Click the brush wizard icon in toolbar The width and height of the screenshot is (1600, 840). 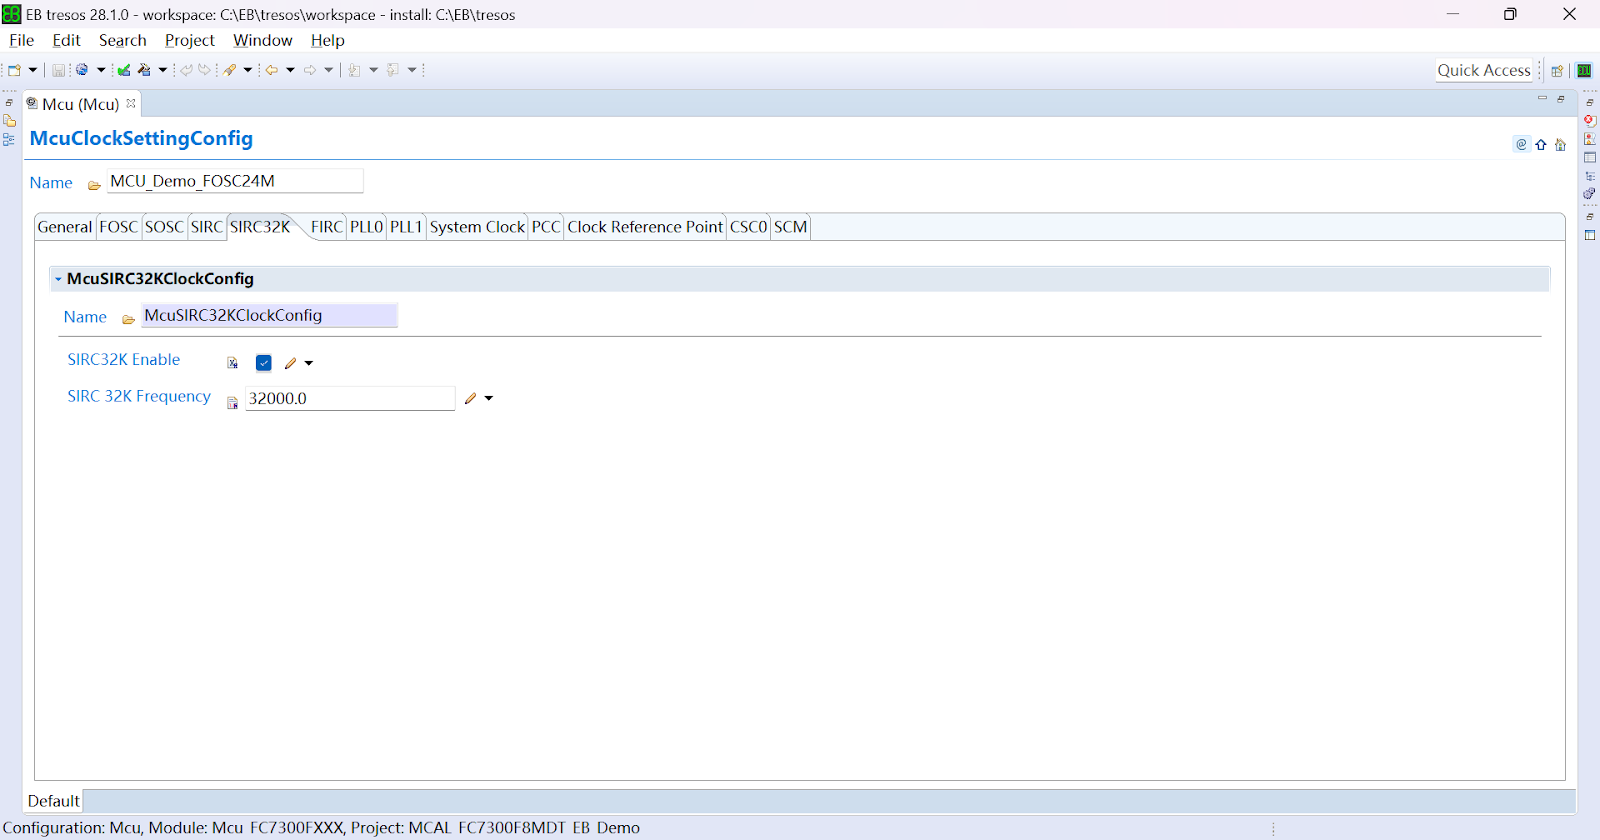230,70
